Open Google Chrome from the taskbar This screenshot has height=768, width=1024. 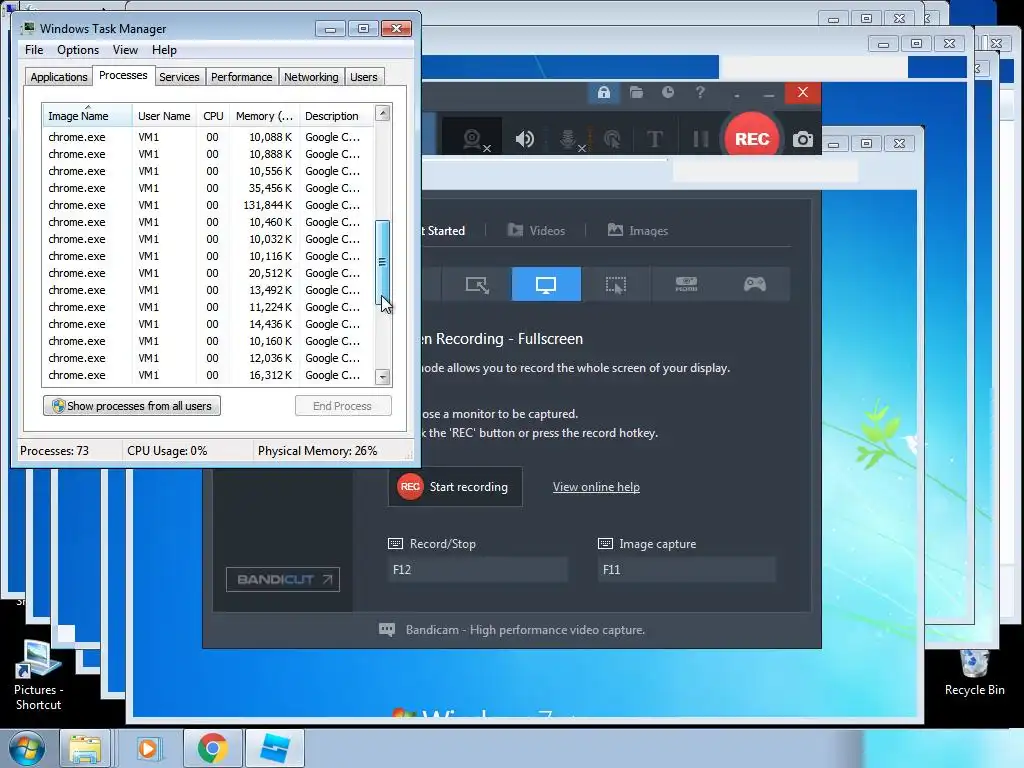tap(212, 748)
